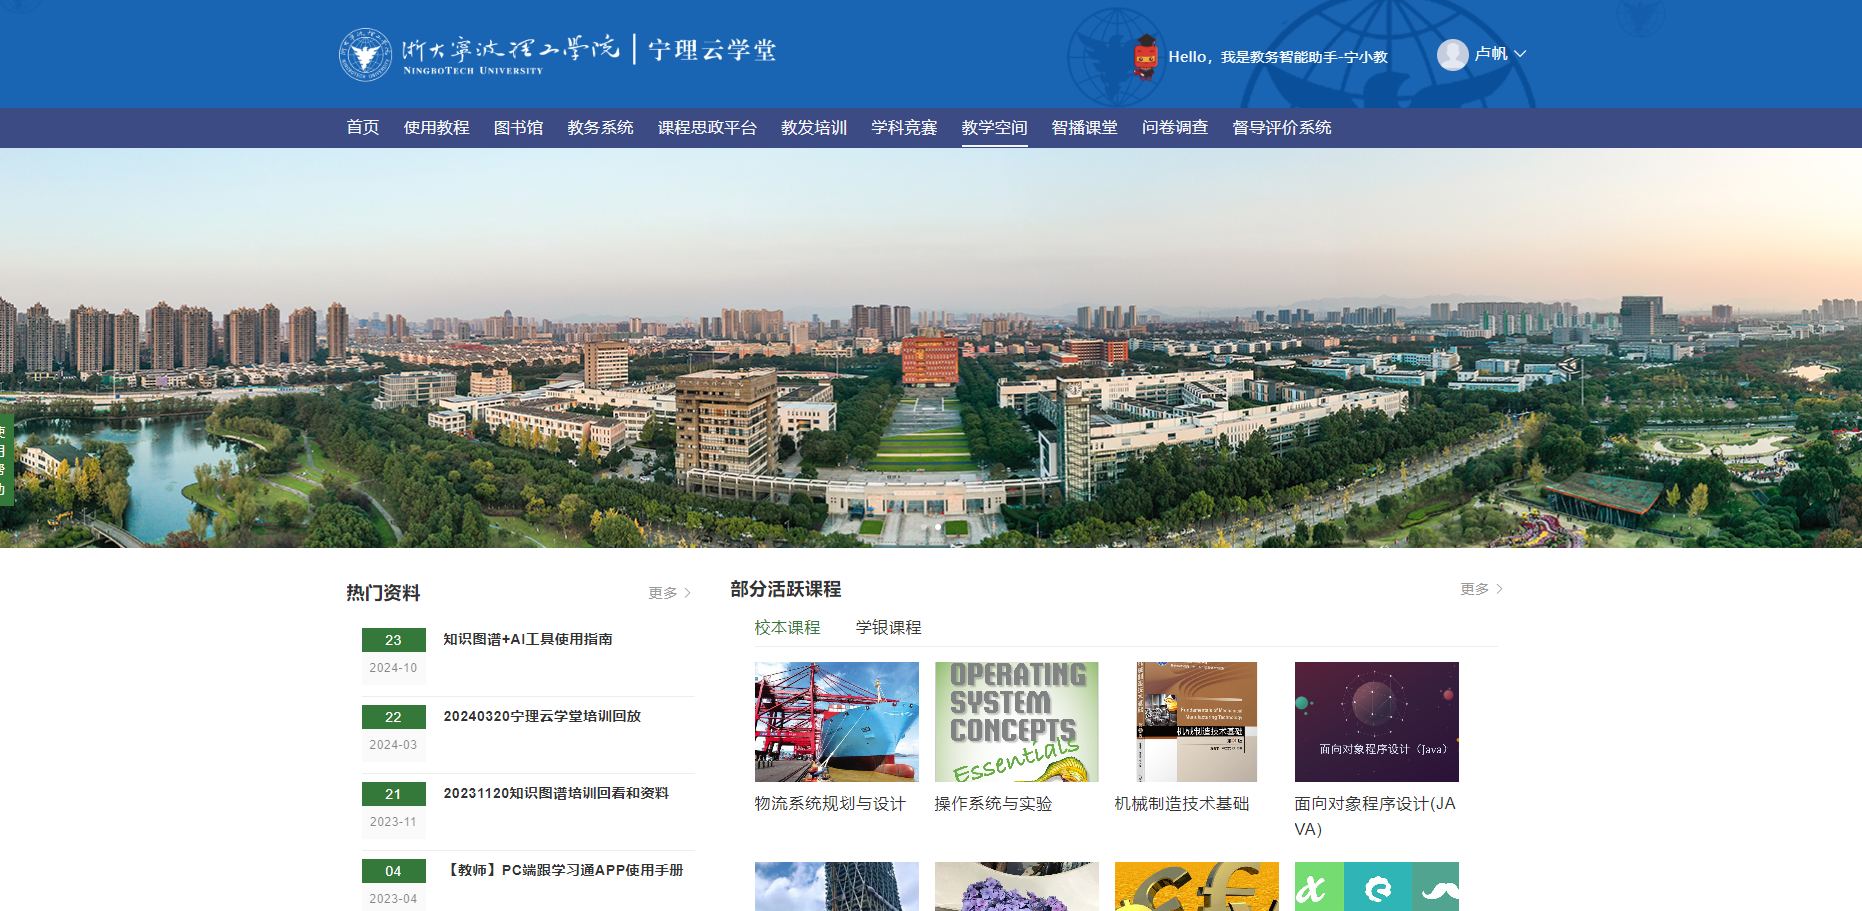
Task: Switch to the 学银课程 tab
Action: click(888, 627)
